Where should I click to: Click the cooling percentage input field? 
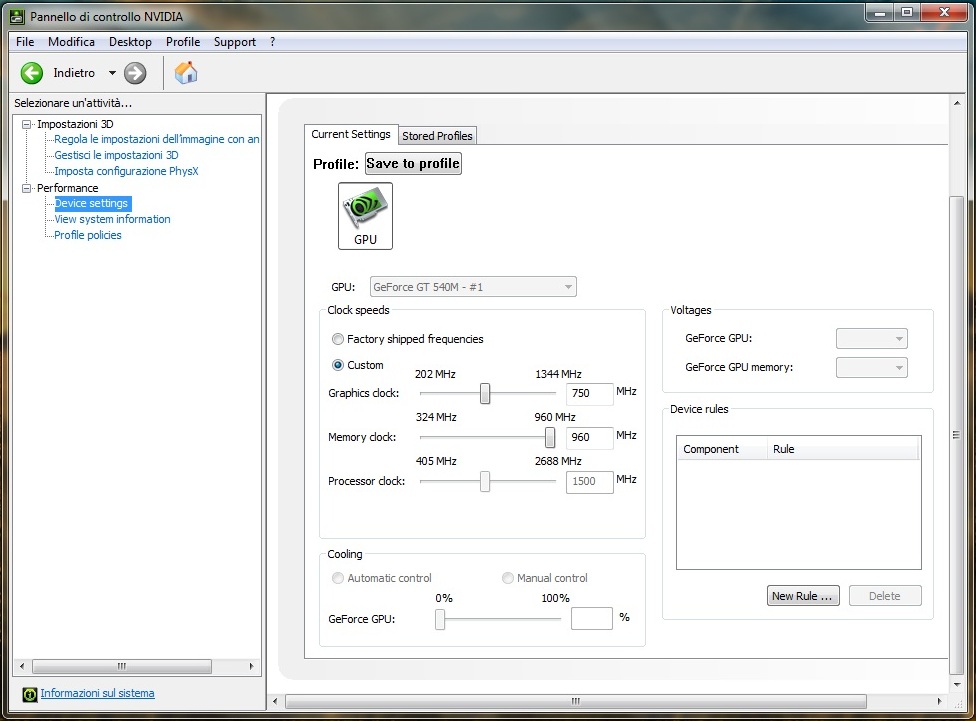coord(592,618)
